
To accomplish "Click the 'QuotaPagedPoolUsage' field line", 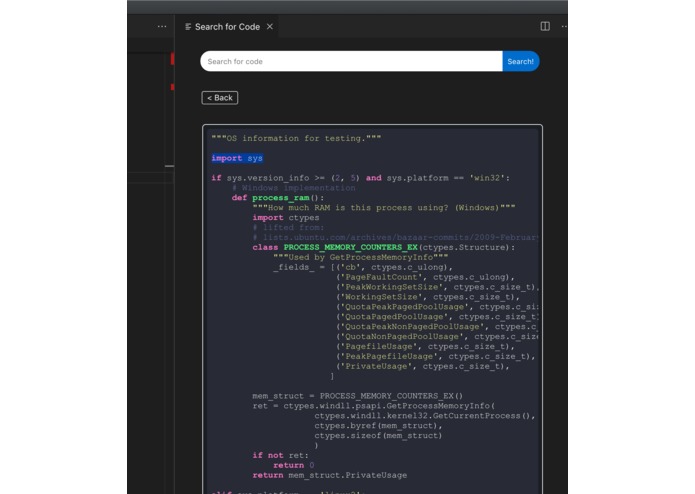I will coord(437,317).
